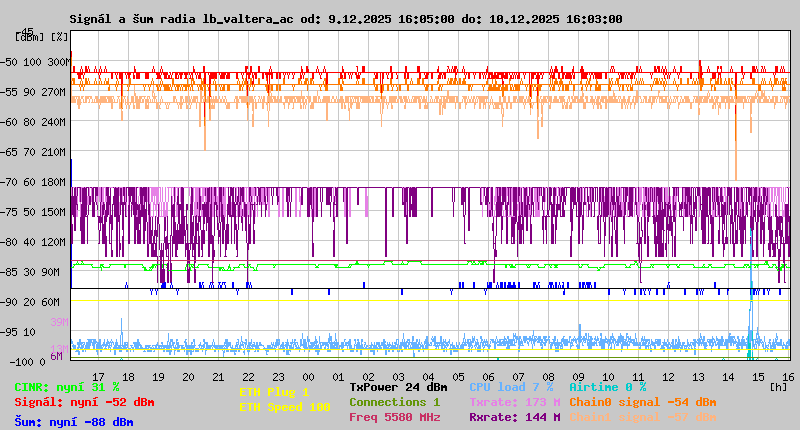Screen dimensions: 800x430
Task: Click the '-60 80 240M' y-axis label
Action: pos(35,122)
